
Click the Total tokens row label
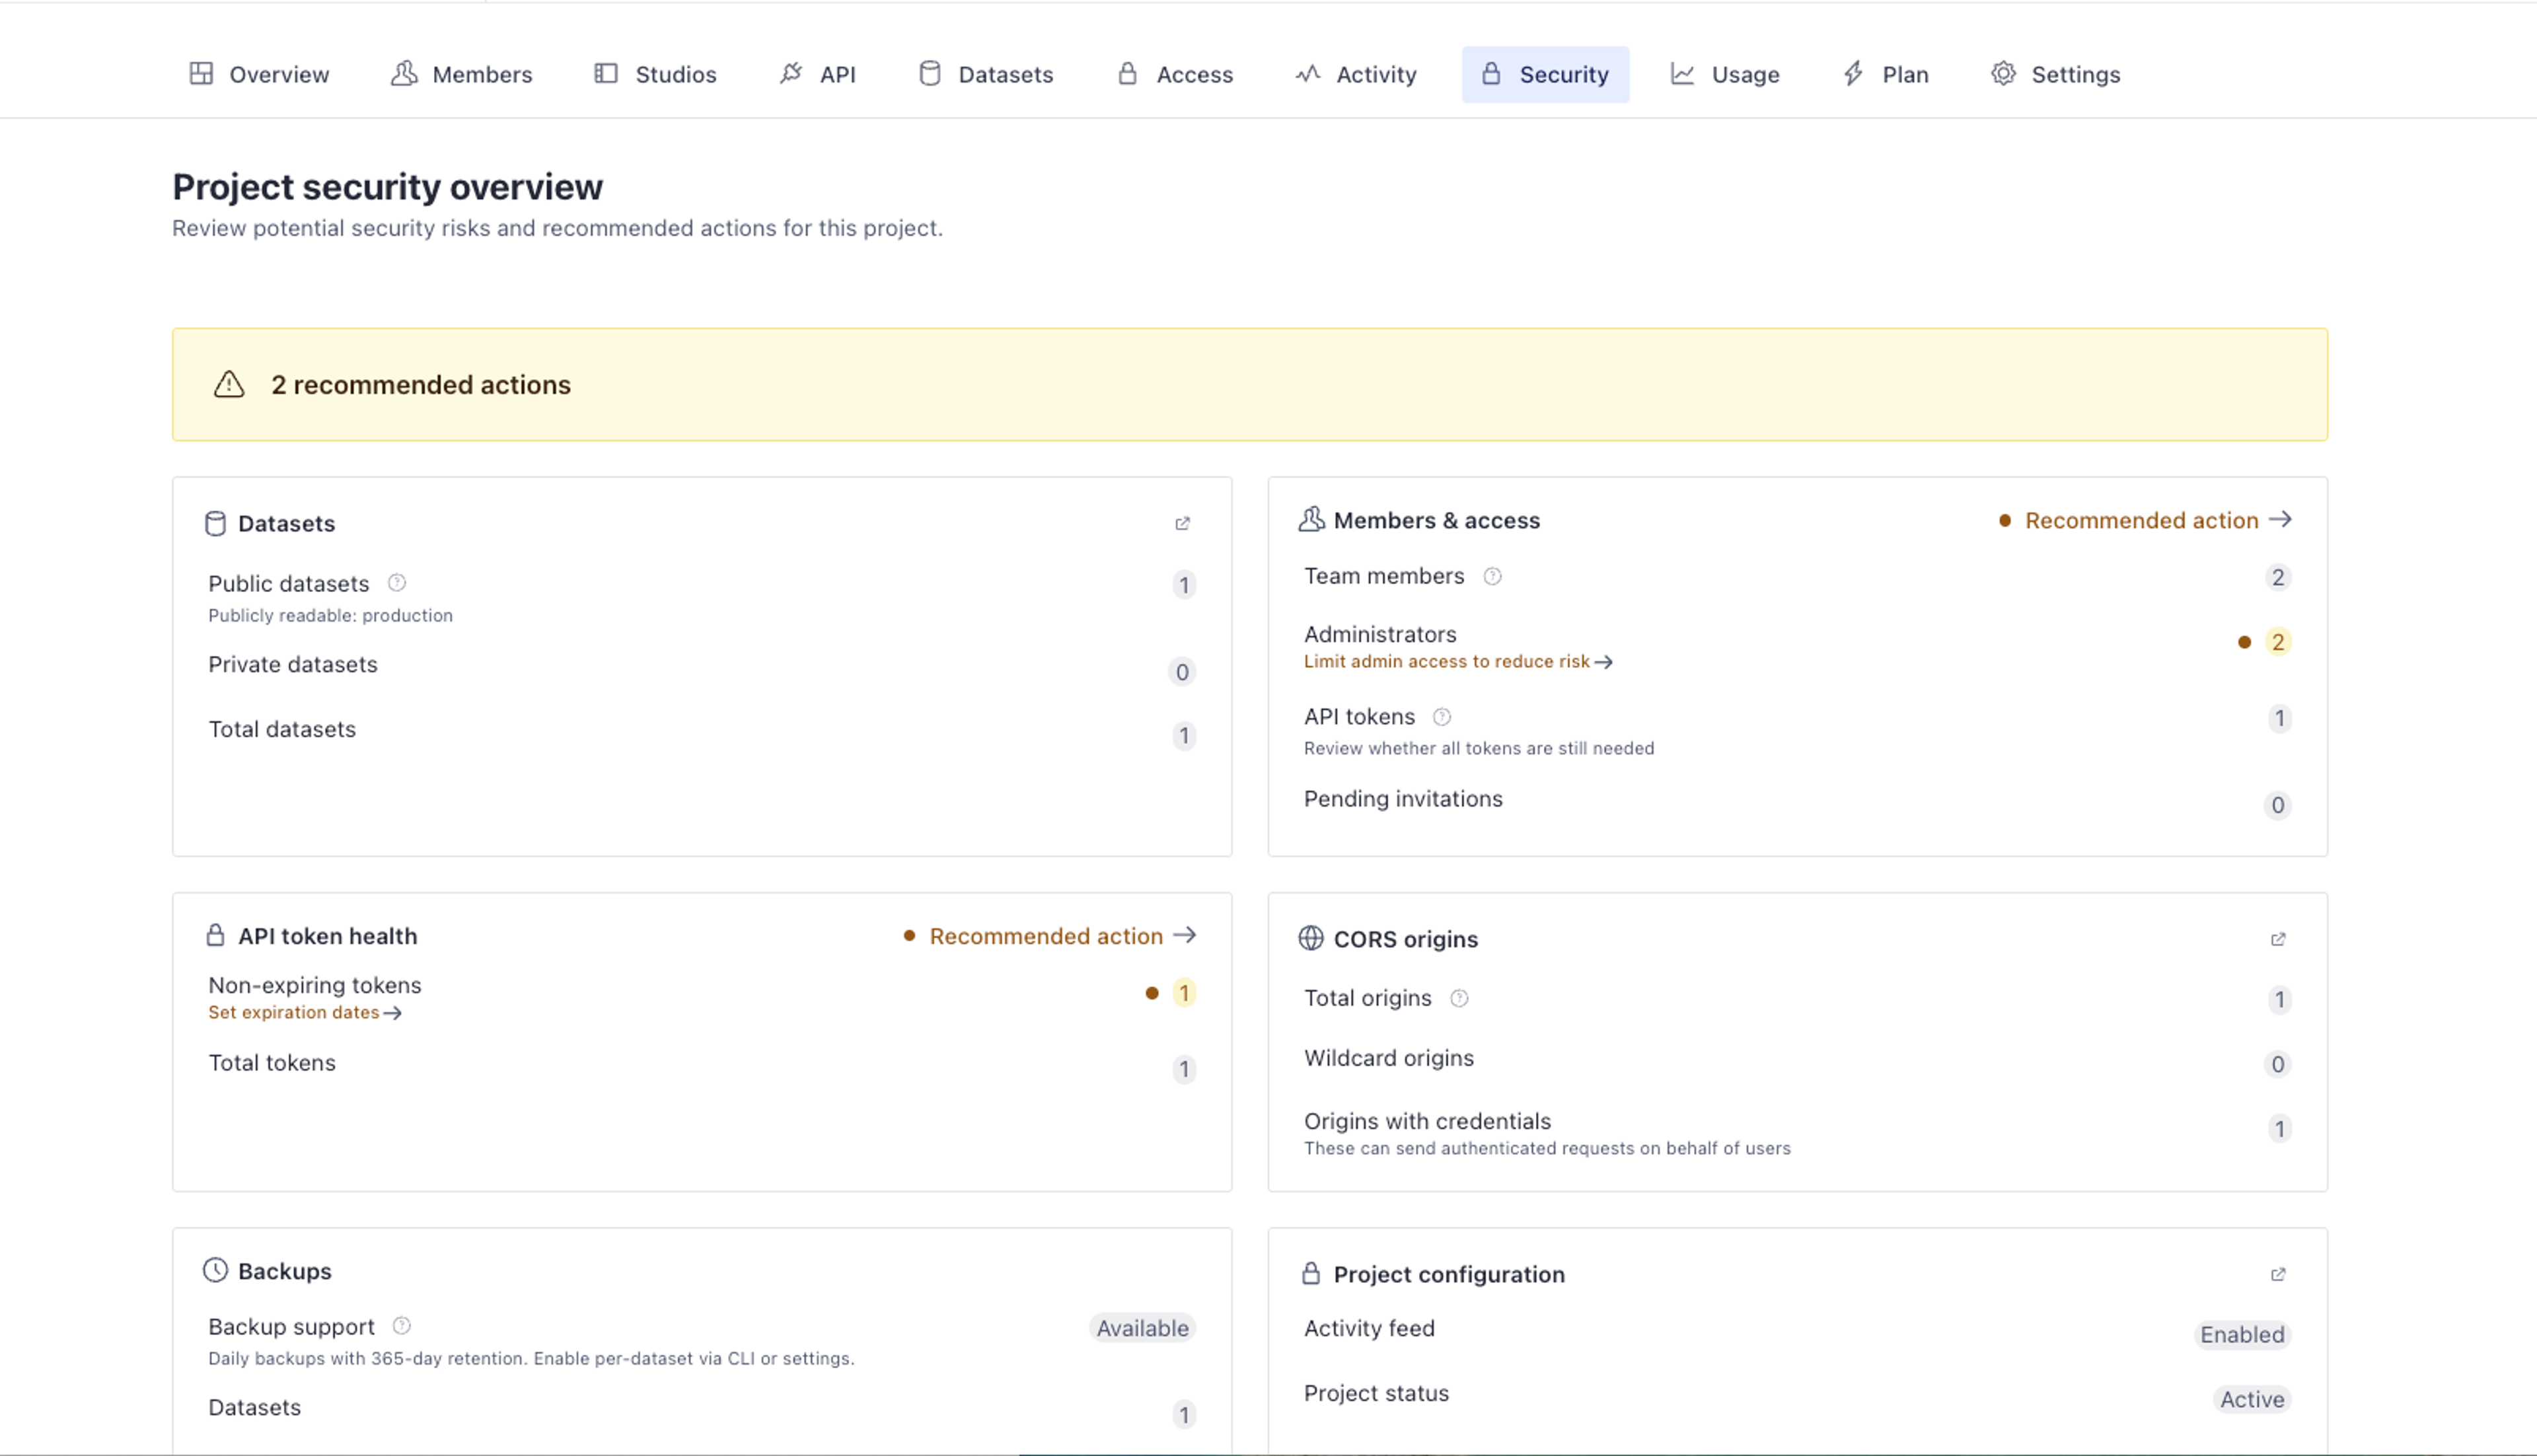(272, 1063)
